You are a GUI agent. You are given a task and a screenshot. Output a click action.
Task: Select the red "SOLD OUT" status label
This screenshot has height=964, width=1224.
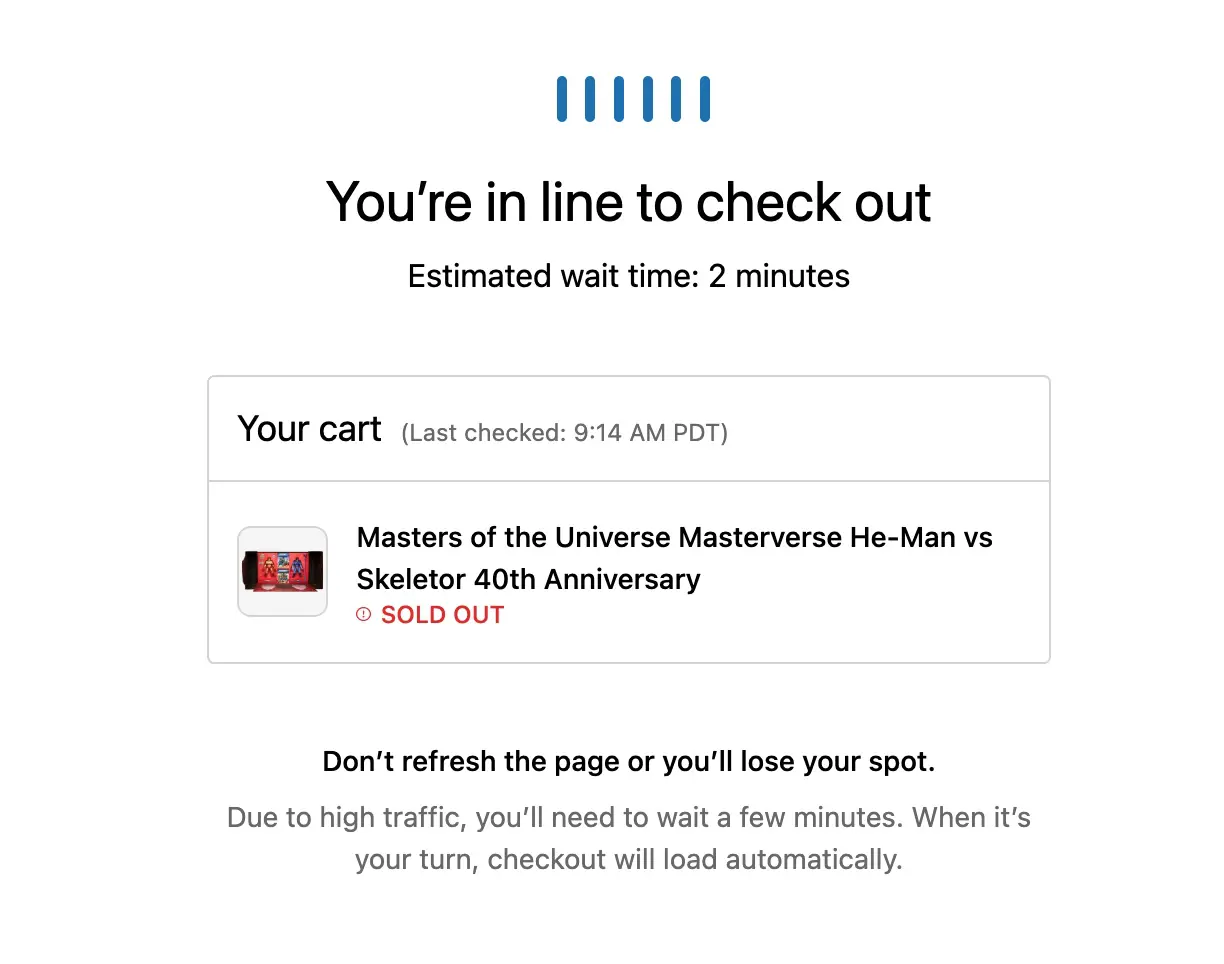(442, 614)
